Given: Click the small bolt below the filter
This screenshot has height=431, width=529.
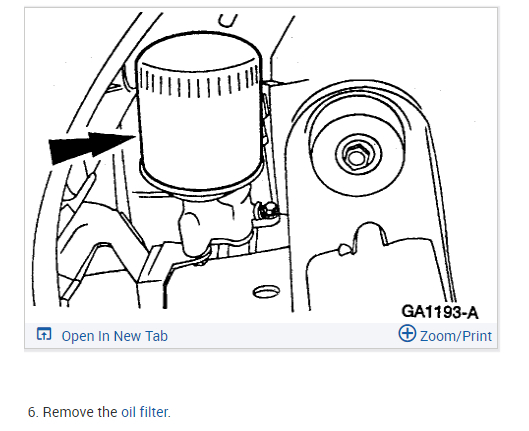Looking at the screenshot, I should (267, 210).
